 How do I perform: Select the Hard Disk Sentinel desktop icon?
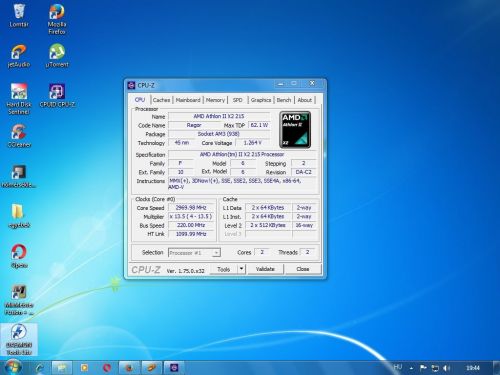coord(19,99)
